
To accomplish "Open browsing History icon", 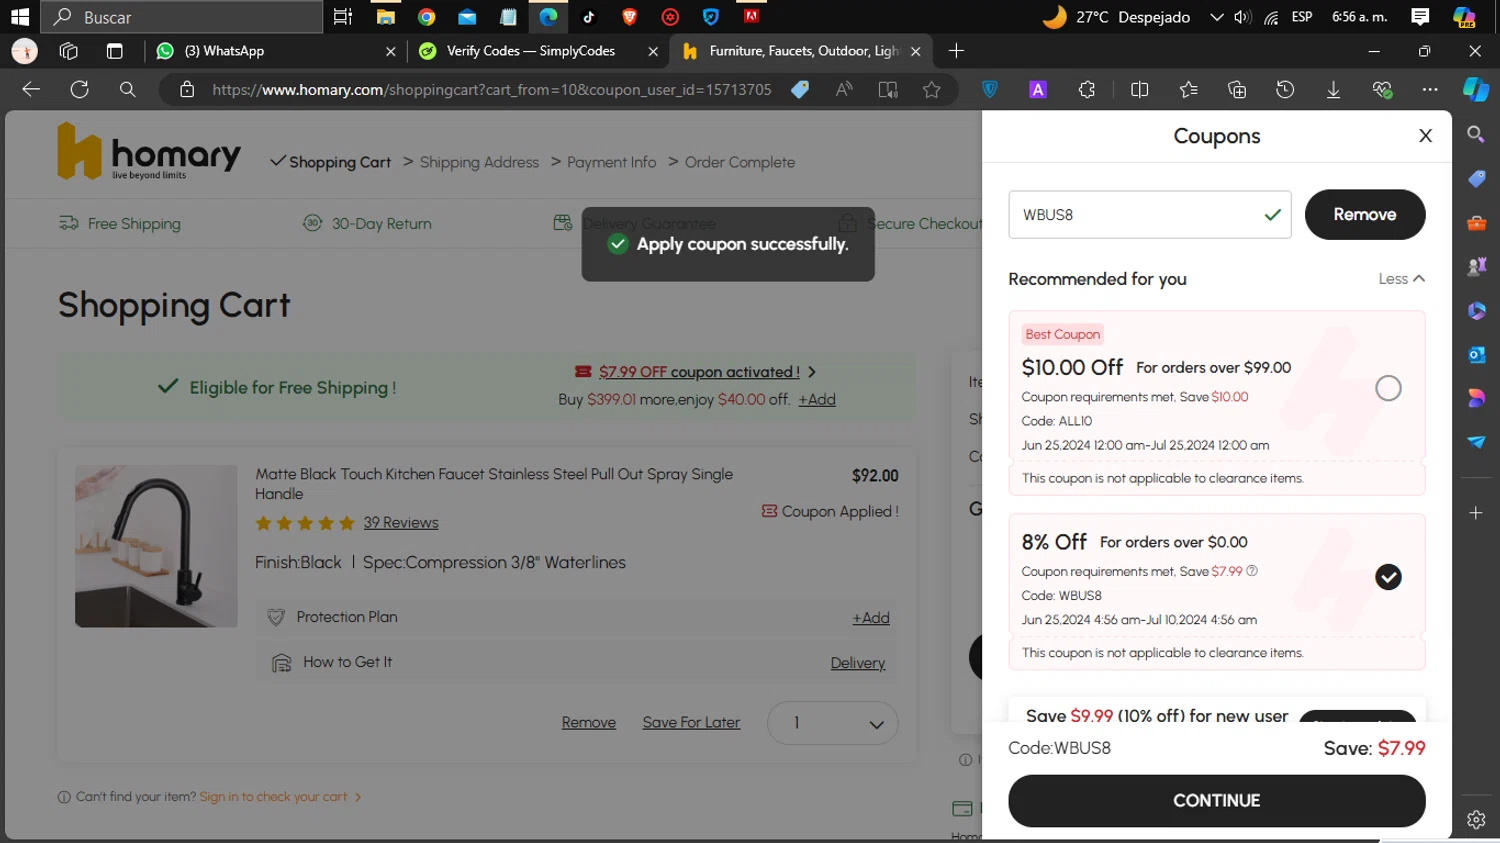I will coord(1285,90).
